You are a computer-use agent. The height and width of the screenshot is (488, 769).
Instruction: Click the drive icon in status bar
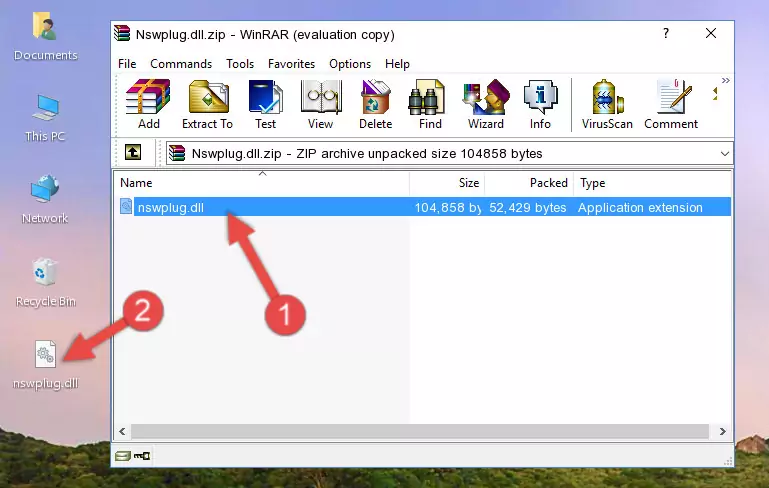(x=123, y=456)
